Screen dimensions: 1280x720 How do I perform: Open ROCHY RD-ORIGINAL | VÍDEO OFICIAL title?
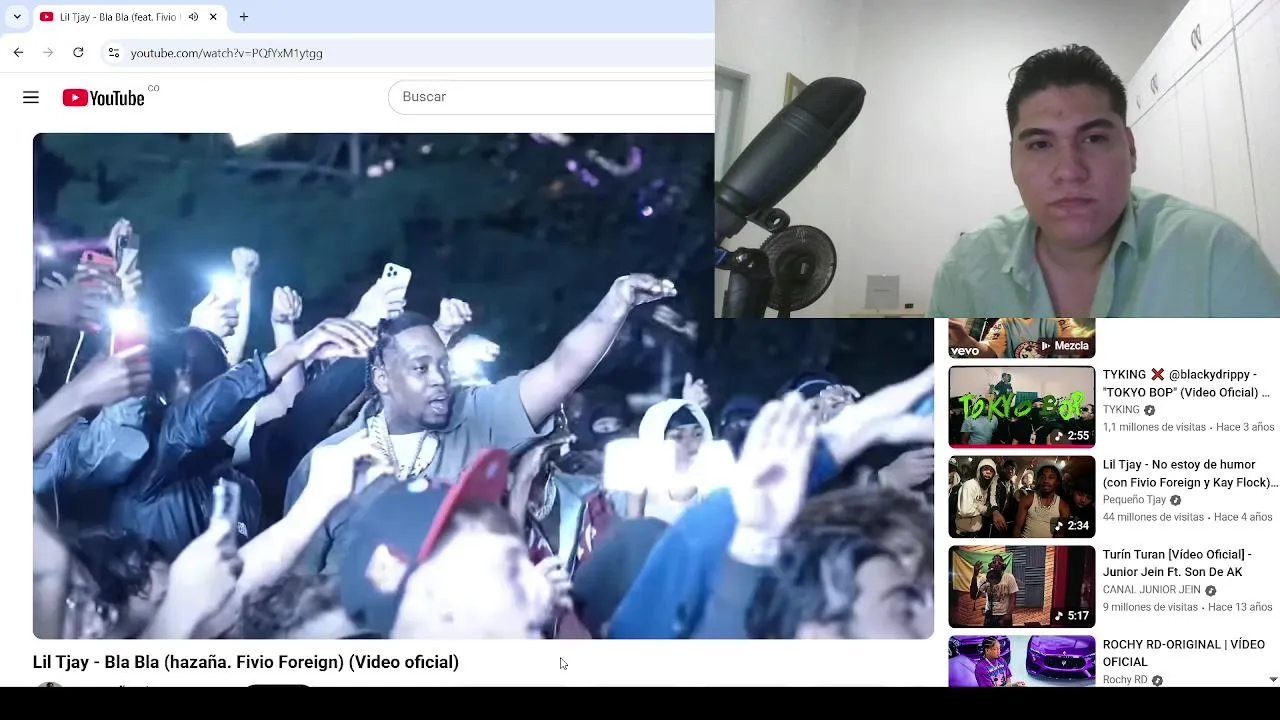1184,653
